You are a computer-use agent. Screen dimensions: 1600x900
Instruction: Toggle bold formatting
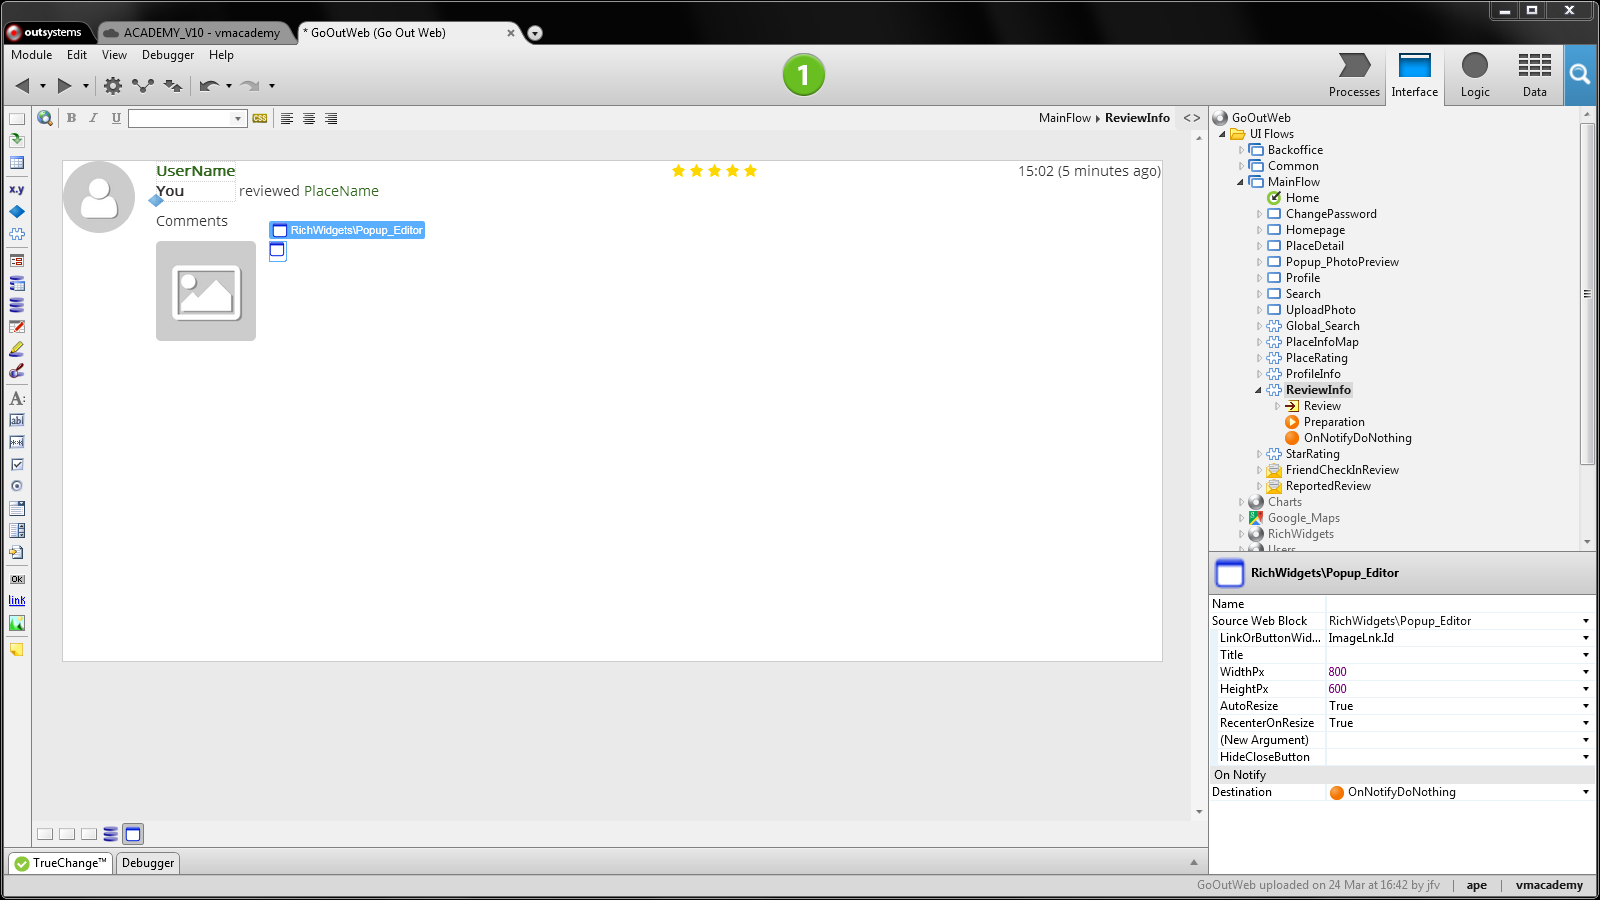coord(72,118)
